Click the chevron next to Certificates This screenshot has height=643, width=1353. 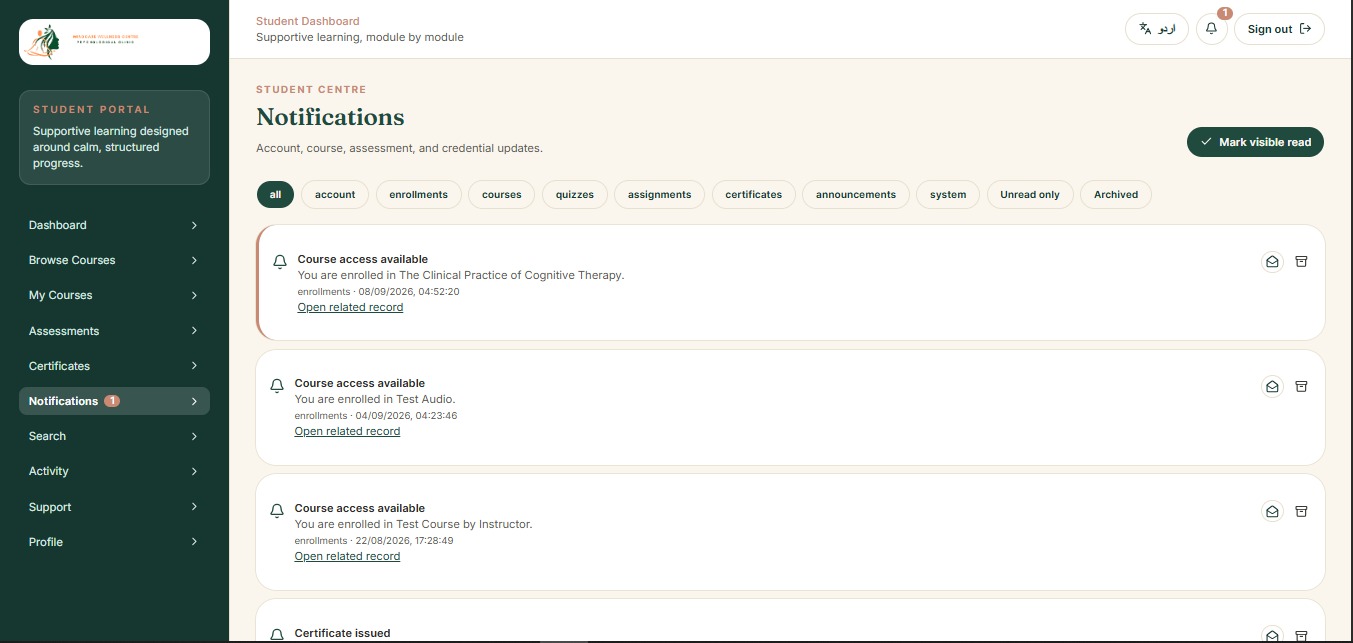194,366
